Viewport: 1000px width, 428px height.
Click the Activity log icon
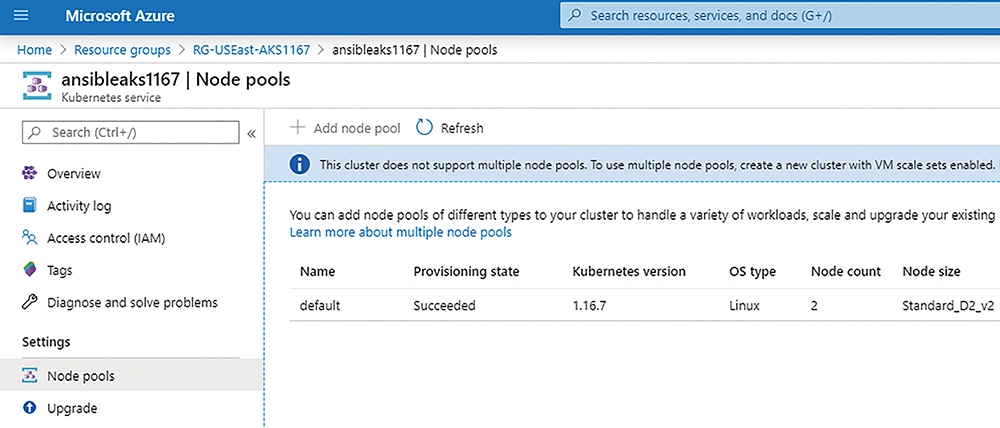pos(30,205)
